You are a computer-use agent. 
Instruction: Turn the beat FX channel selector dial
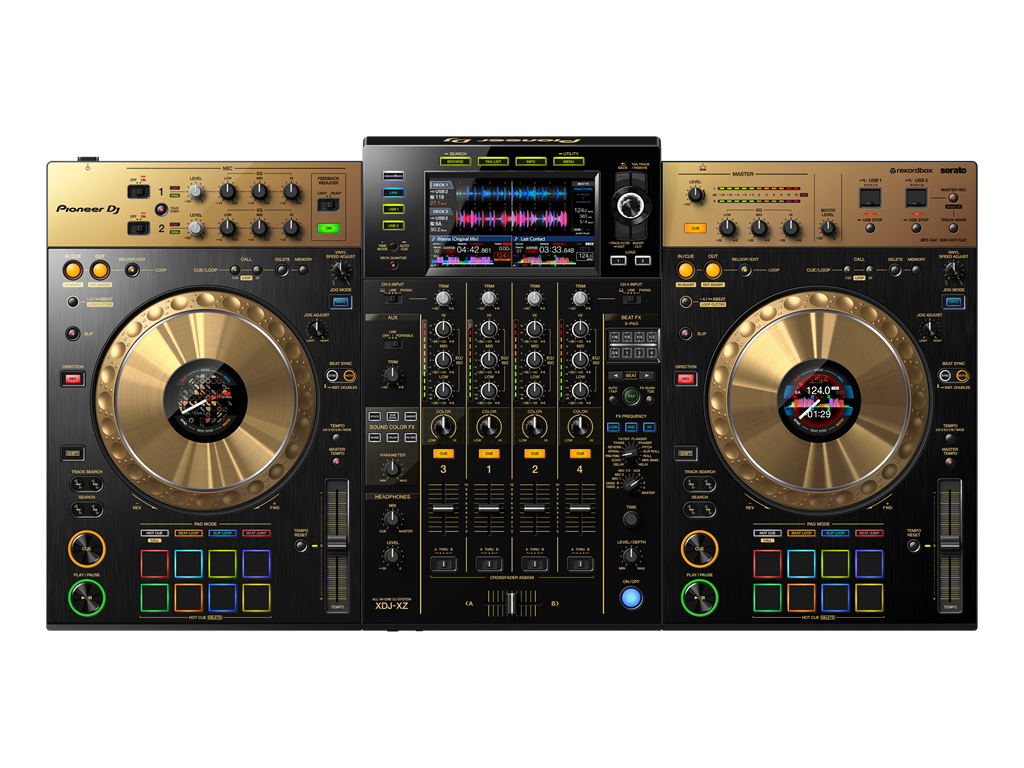pos(630,483)
